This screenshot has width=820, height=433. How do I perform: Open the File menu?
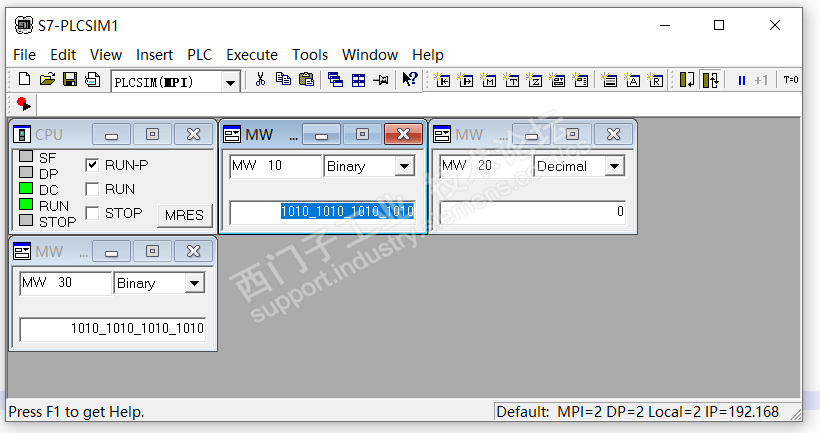click(25, 55)
